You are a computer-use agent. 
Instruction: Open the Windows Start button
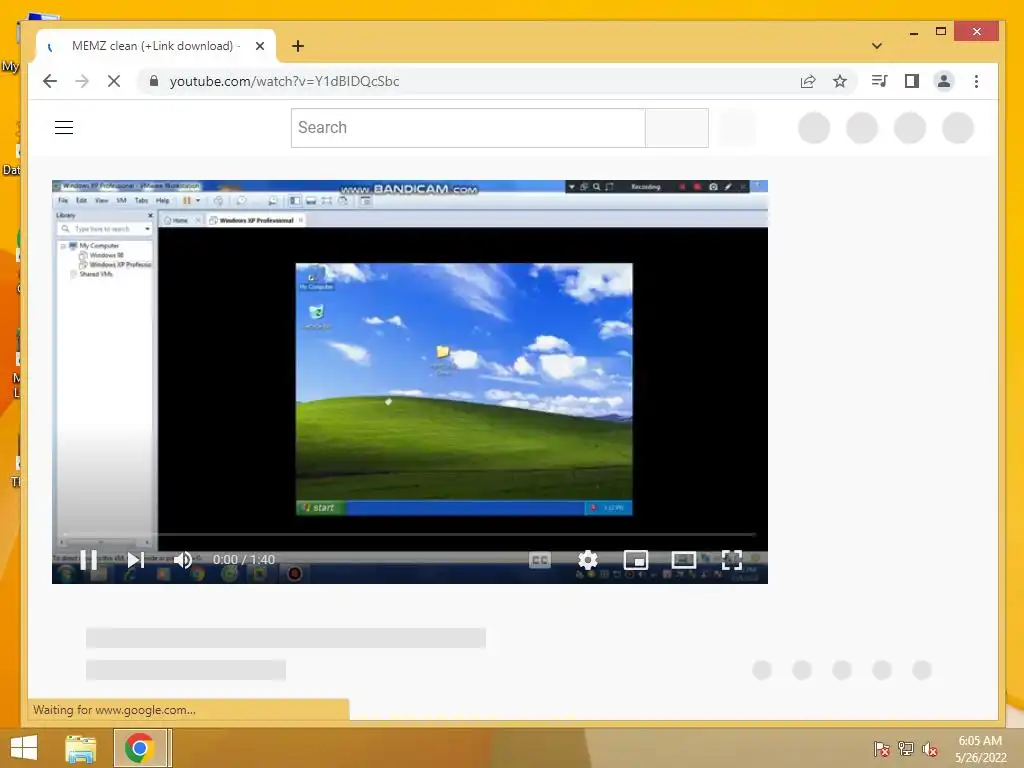(x=24, y=748)
